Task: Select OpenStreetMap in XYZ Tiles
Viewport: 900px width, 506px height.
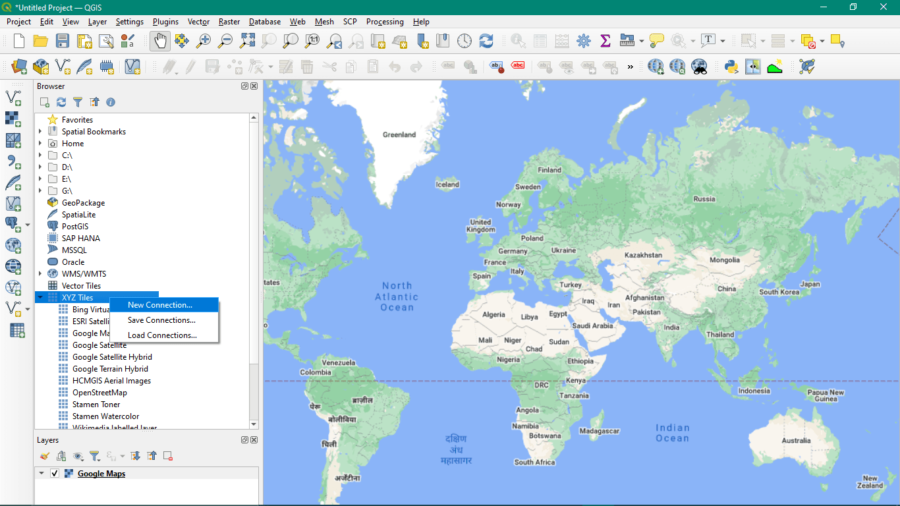Action: (99, 392)
